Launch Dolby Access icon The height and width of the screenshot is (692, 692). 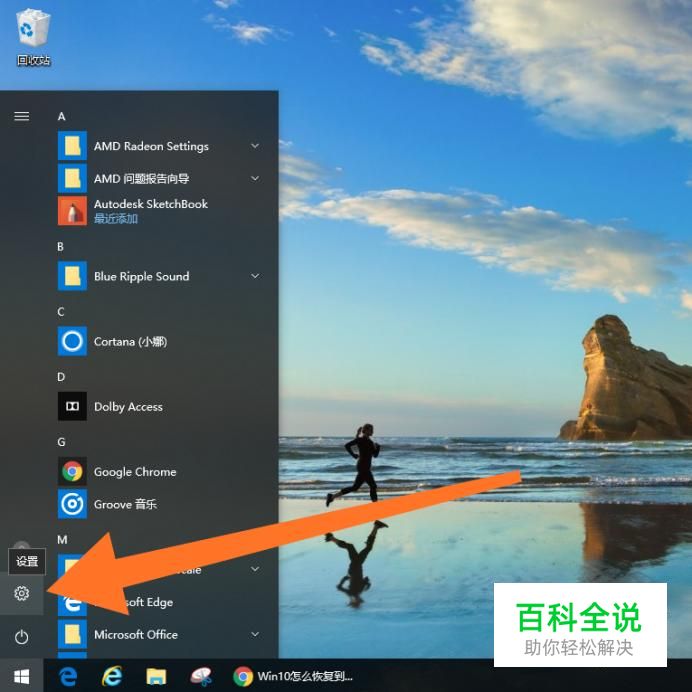click(x=72, y=406)
